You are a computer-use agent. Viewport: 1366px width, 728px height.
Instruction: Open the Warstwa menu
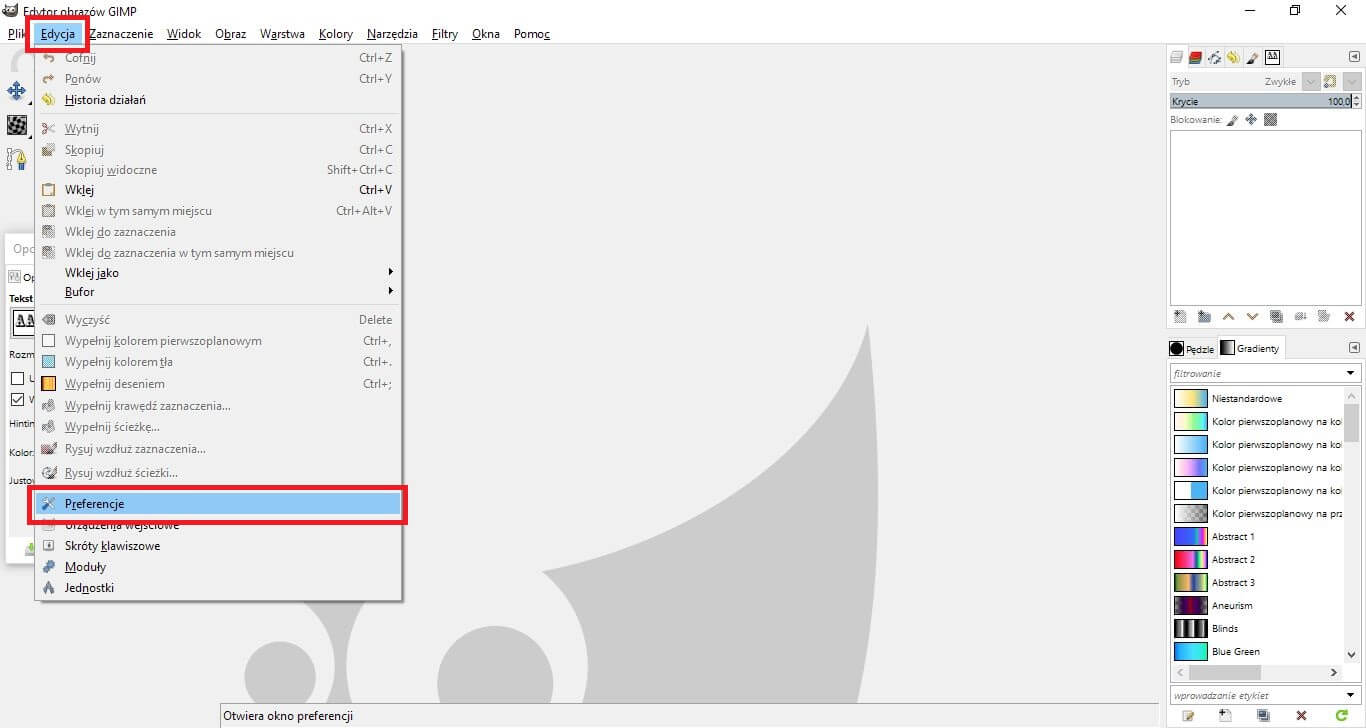coord(282,34)
